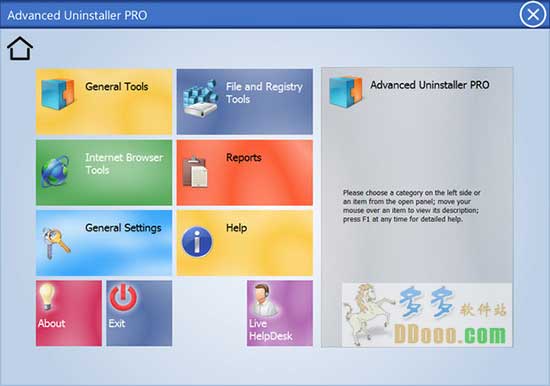Click the Exit label
The width and height of the screenshot is (550, 386).
click(x=117, y=324)
